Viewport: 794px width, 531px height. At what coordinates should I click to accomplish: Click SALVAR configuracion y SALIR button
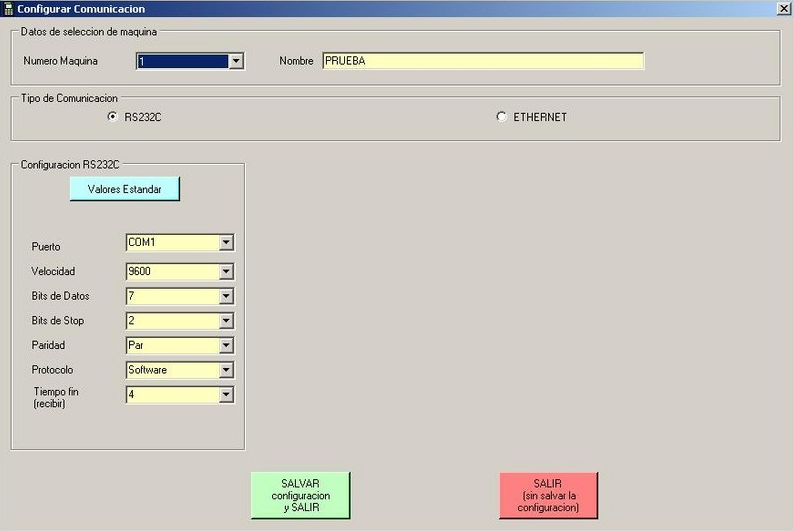tap(300, 496)
